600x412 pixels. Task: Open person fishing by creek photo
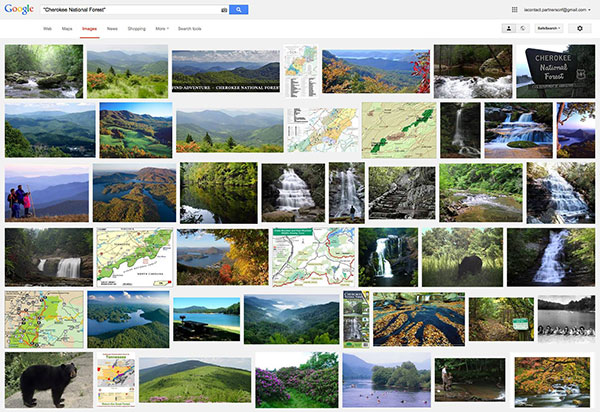pyautogui.click(x=470, y=380)
